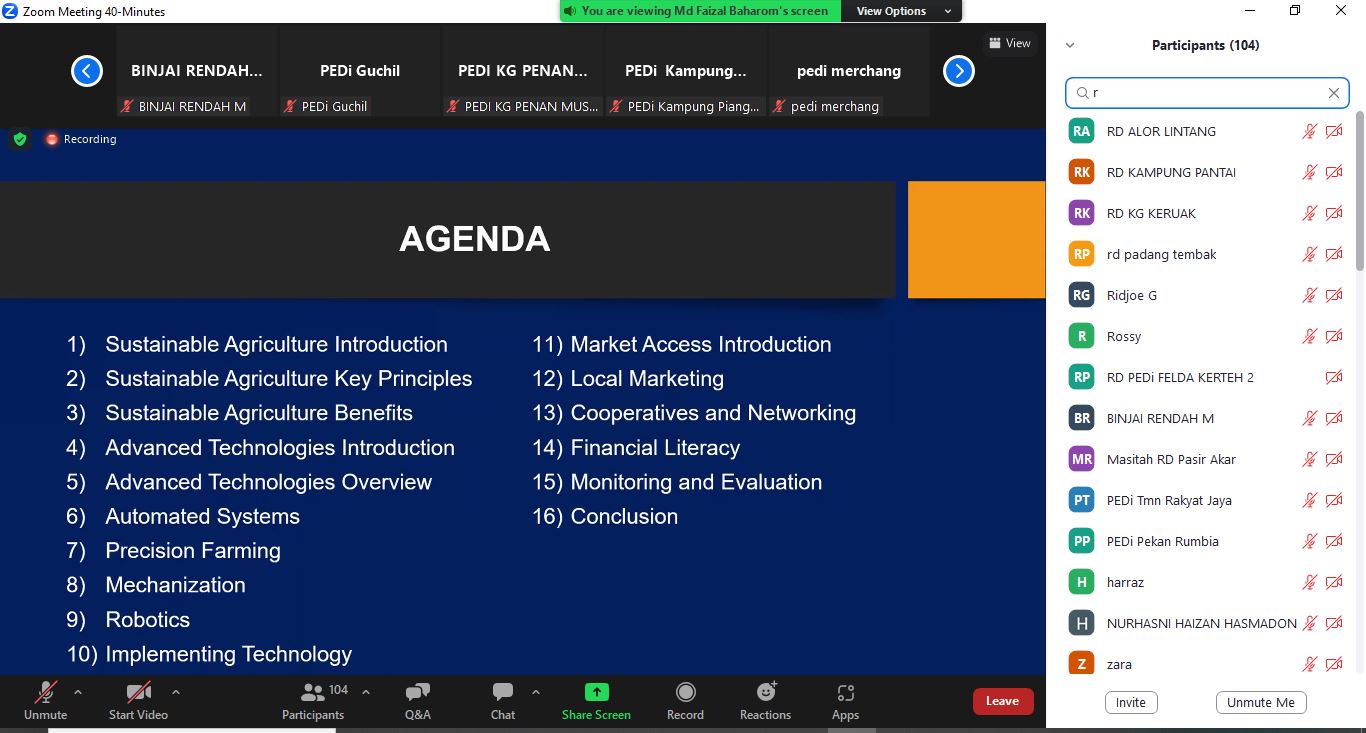1366x733 pixels.
Task: Click the RA avatar for RD ALOR LINTANG
Action: point(1081,131)
